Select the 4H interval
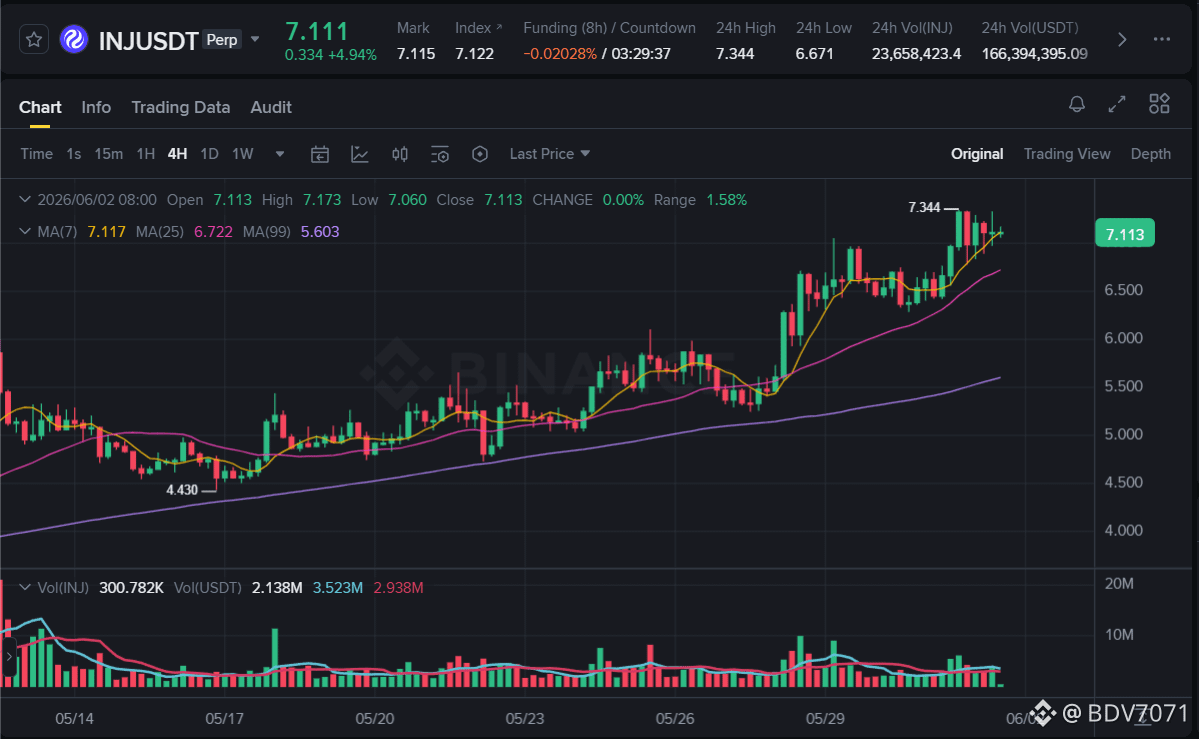 tap(177, 154)
